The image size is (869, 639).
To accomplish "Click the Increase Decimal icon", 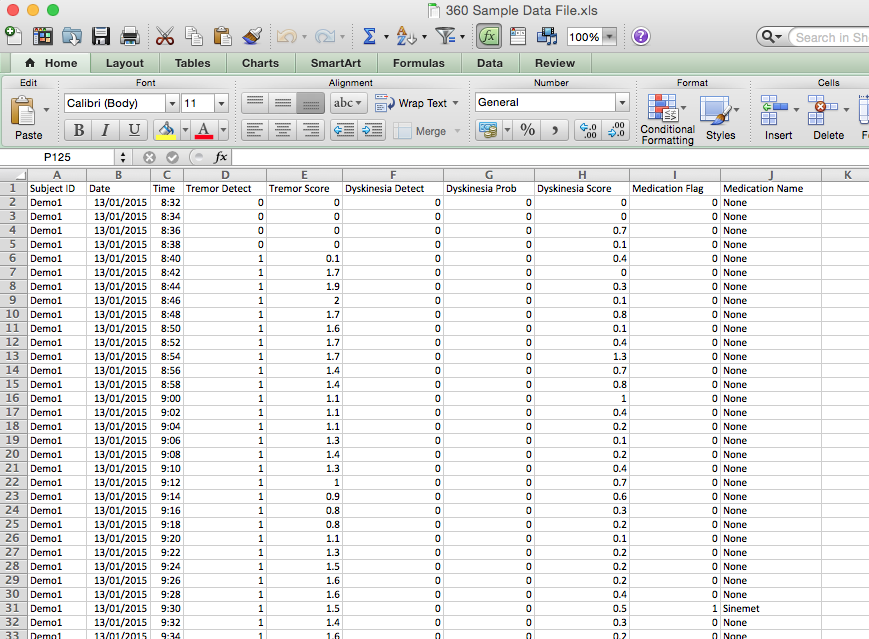I will 589,130.
